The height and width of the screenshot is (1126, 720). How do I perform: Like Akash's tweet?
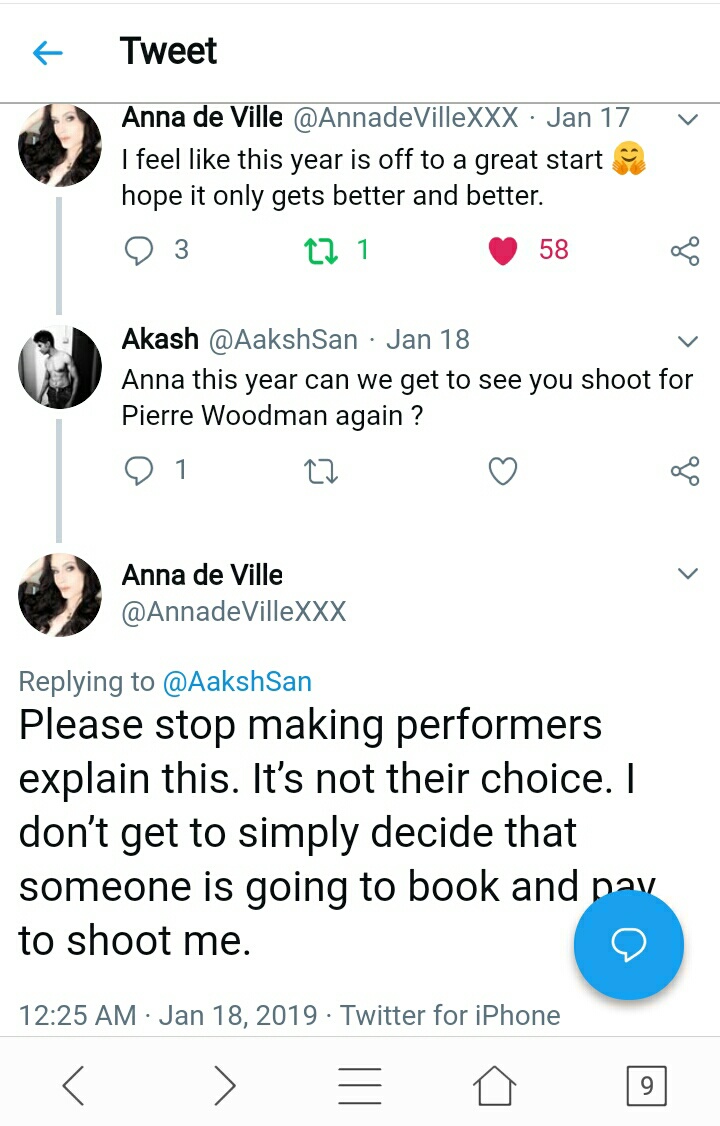tap(503, 471)
